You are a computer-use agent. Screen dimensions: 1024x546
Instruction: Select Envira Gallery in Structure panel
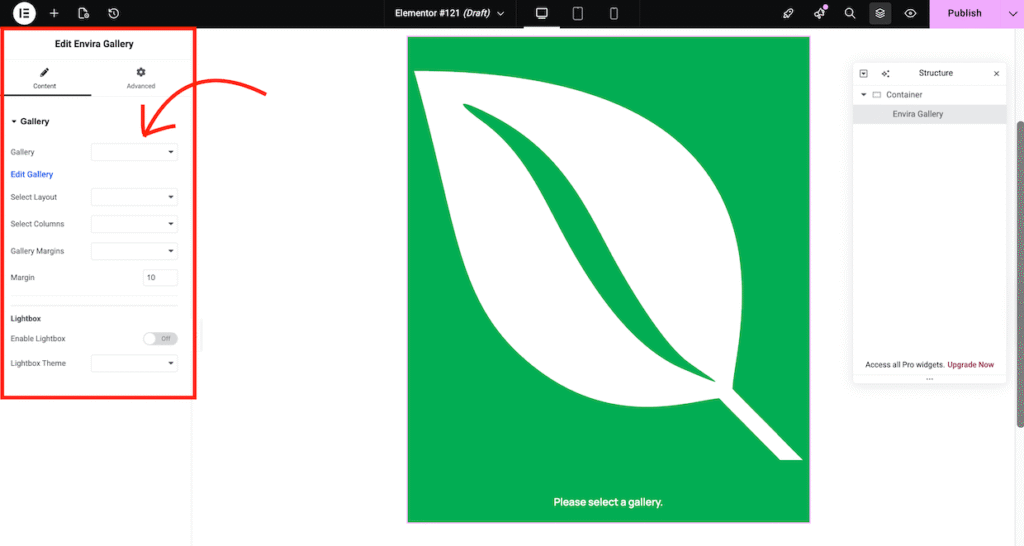coord(929,114)
